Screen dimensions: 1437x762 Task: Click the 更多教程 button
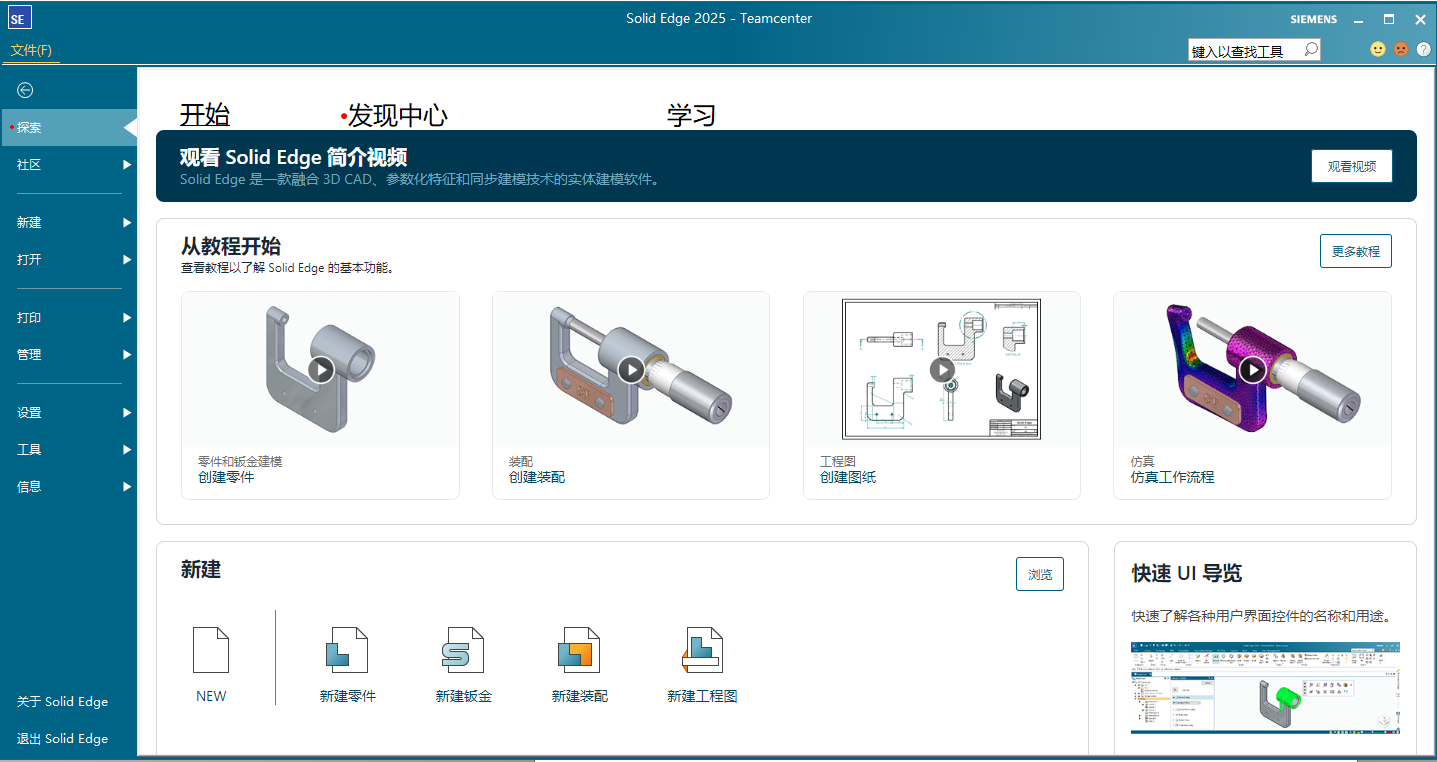pyautogui.click(x=1355, y=251)
